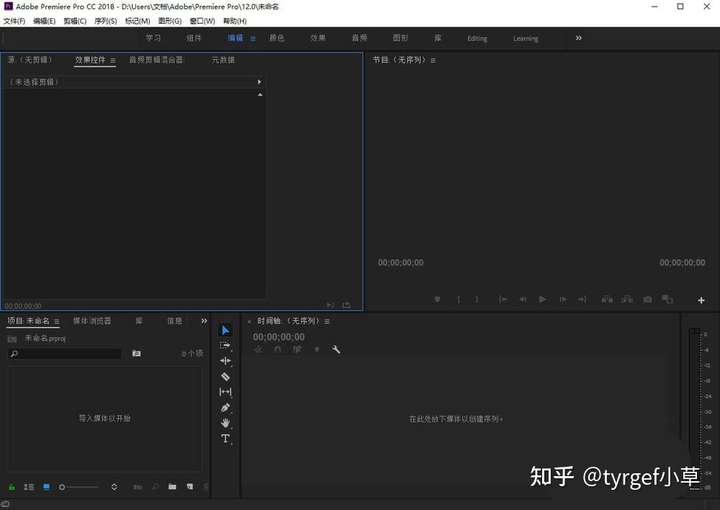
Task: Select the Pen tool
Action: [225, 407]
